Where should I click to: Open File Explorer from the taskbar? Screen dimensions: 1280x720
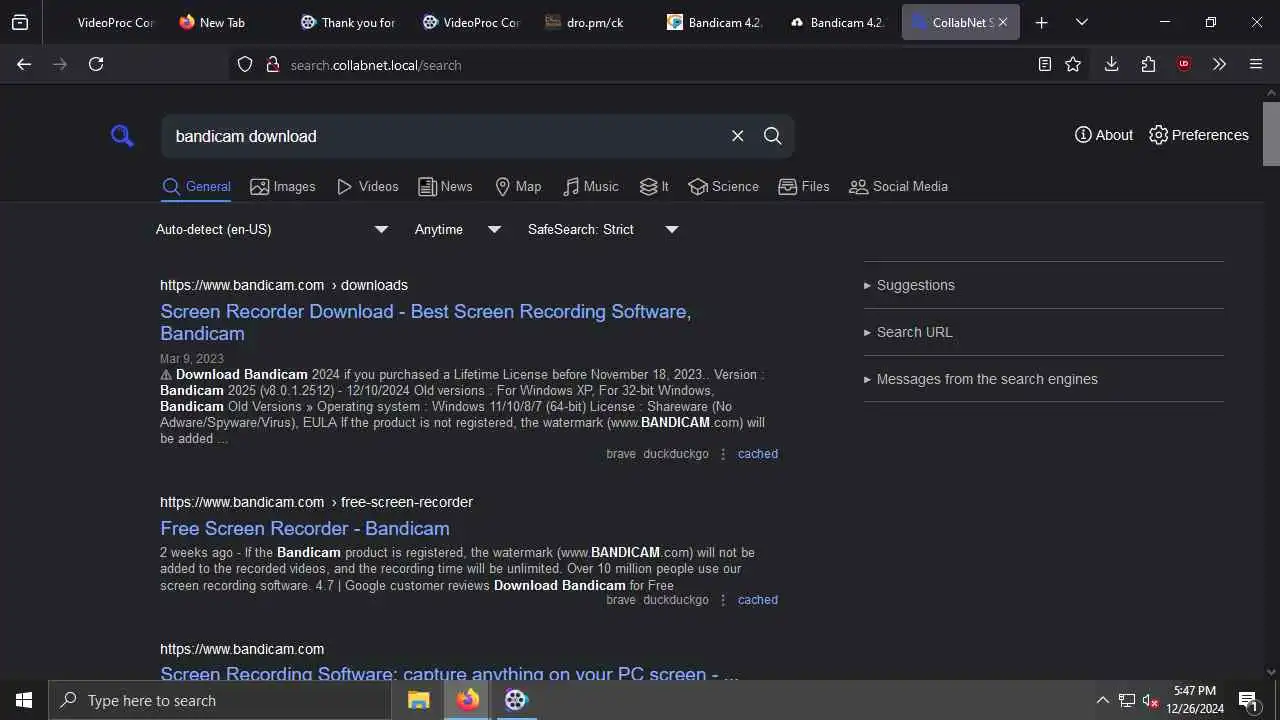coord(419,700)
